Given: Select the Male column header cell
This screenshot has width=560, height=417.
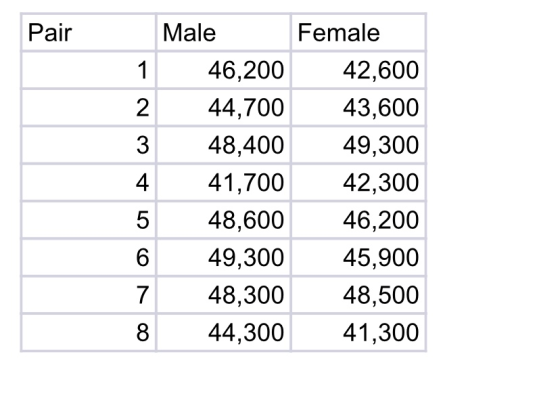Looking at the screenshot, I should pyautogui.click(x=224, y=32).
